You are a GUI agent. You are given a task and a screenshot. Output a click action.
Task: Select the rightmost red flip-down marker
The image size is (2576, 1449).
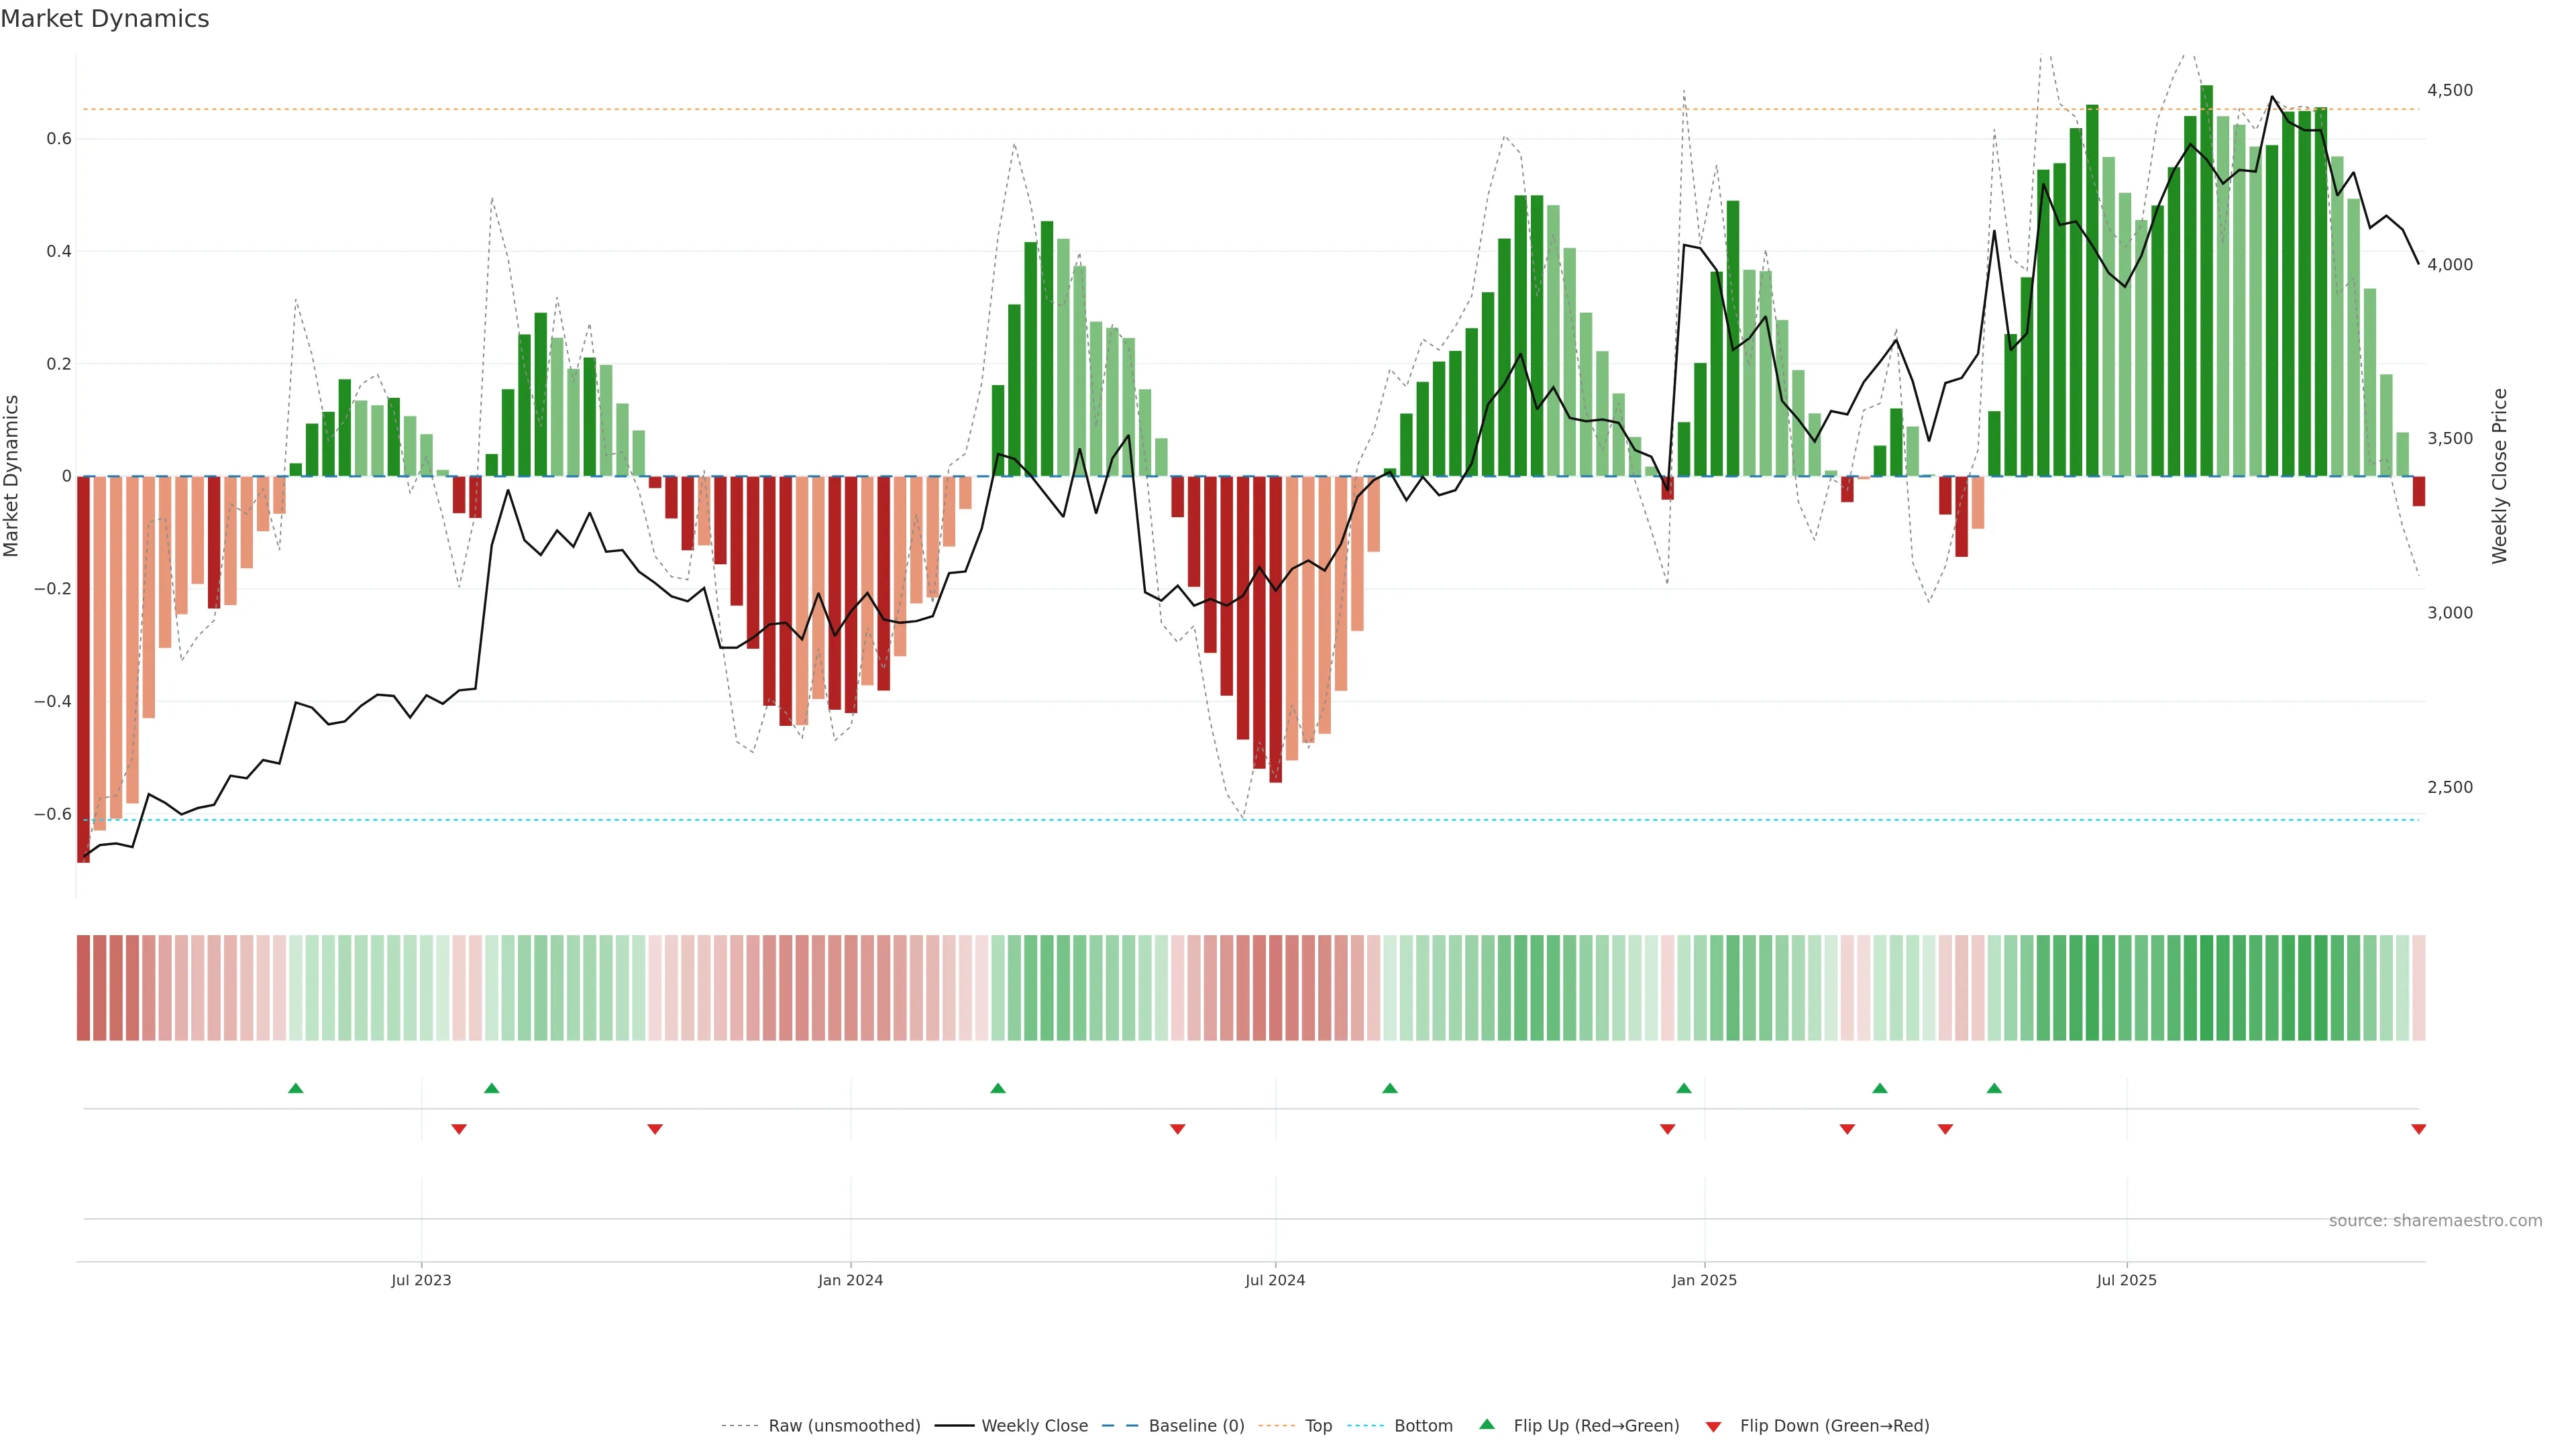point(2418,1129)
